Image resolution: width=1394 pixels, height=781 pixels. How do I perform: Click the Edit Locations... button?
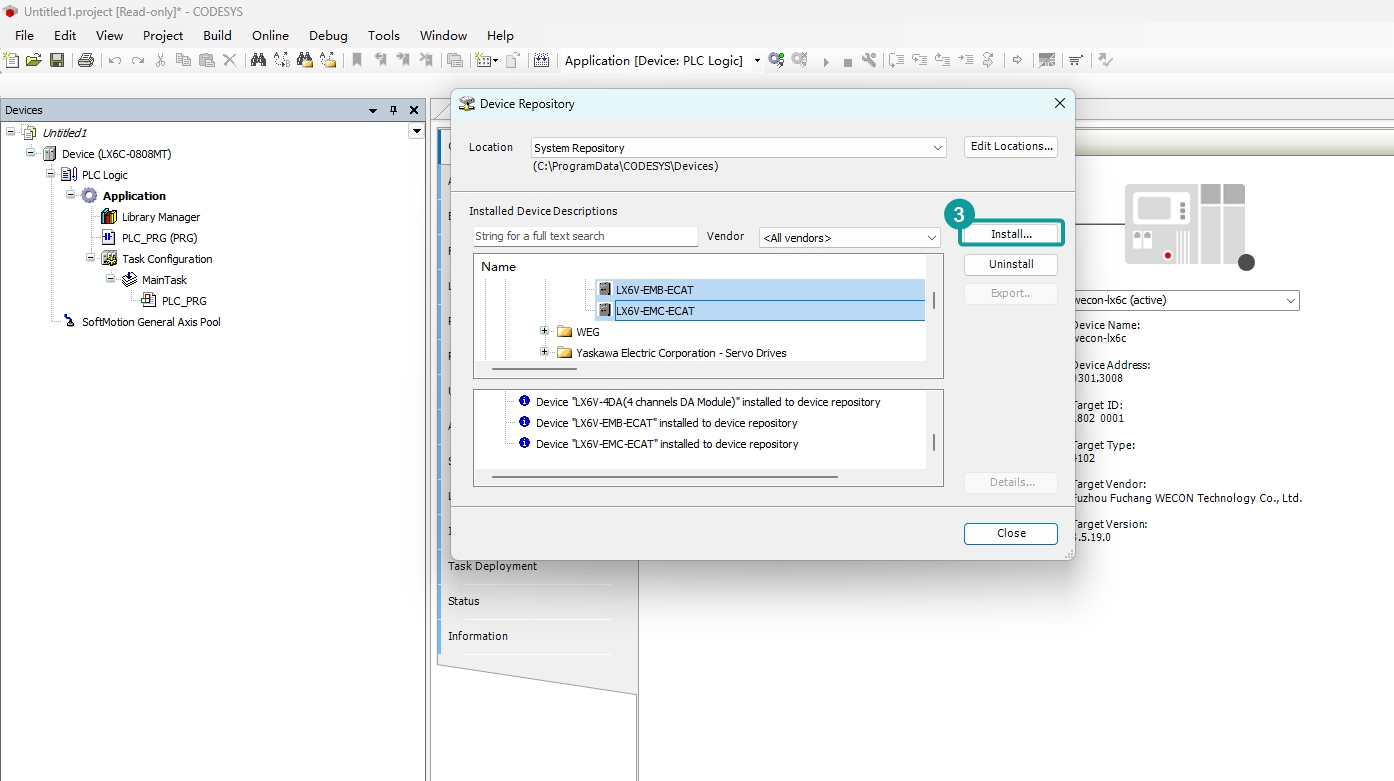[x=1011, y=146]
